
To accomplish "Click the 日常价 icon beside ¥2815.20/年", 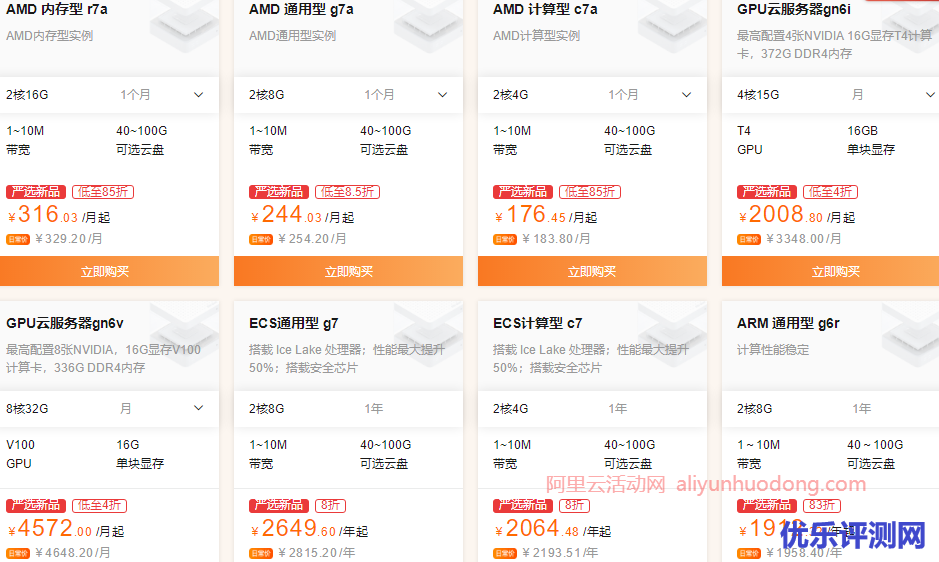I will tap(261, 553).
